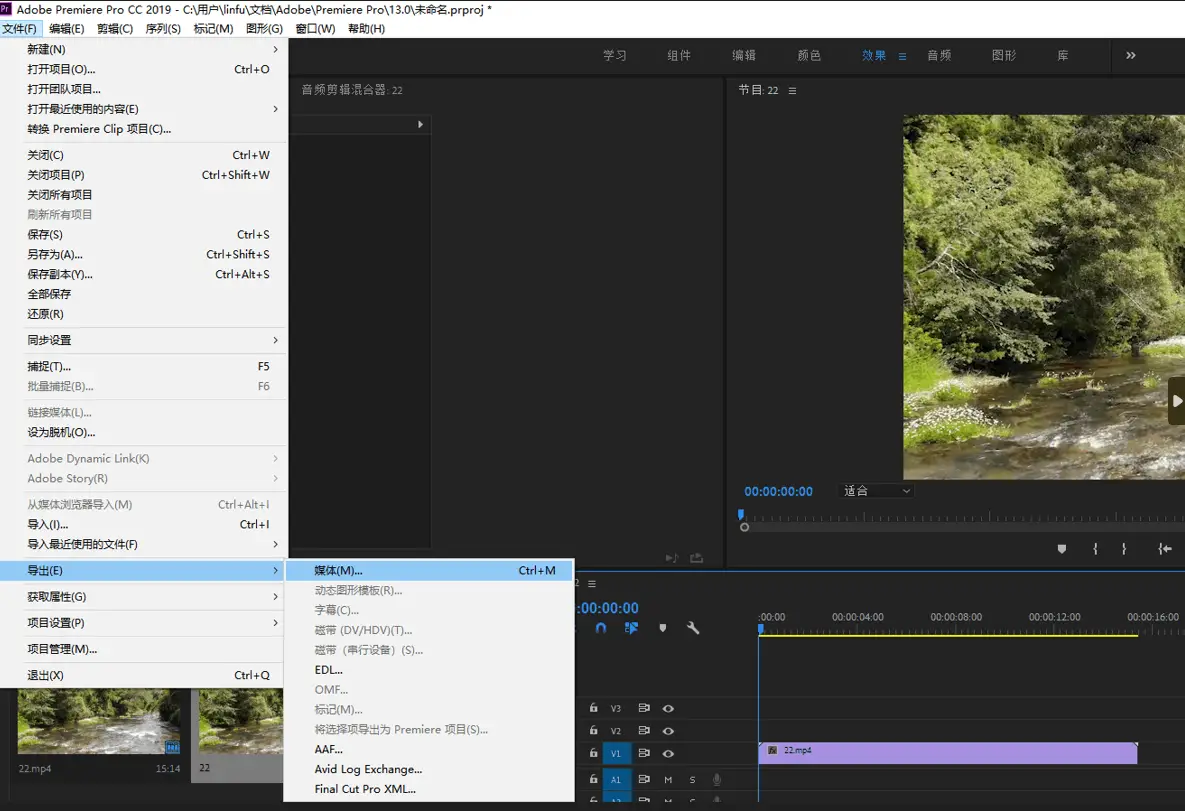Select 保存(S) in the File menu
The image size is (1185, 811).
click(144, 234)
